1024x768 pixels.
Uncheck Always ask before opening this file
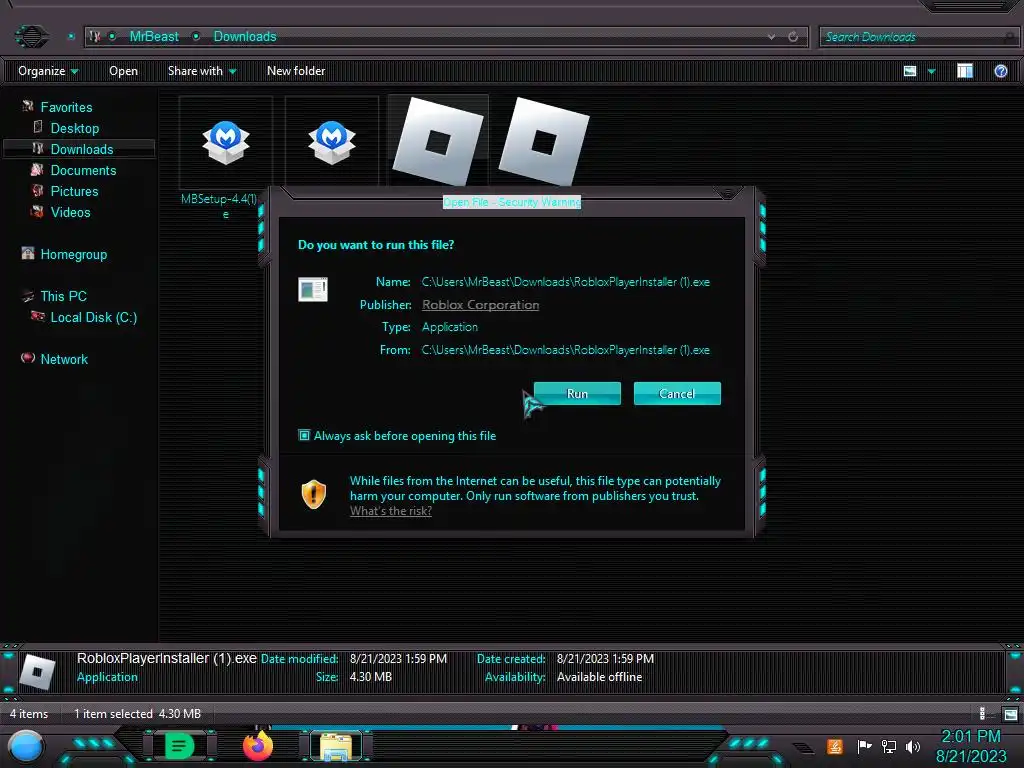tap(304, 435)
